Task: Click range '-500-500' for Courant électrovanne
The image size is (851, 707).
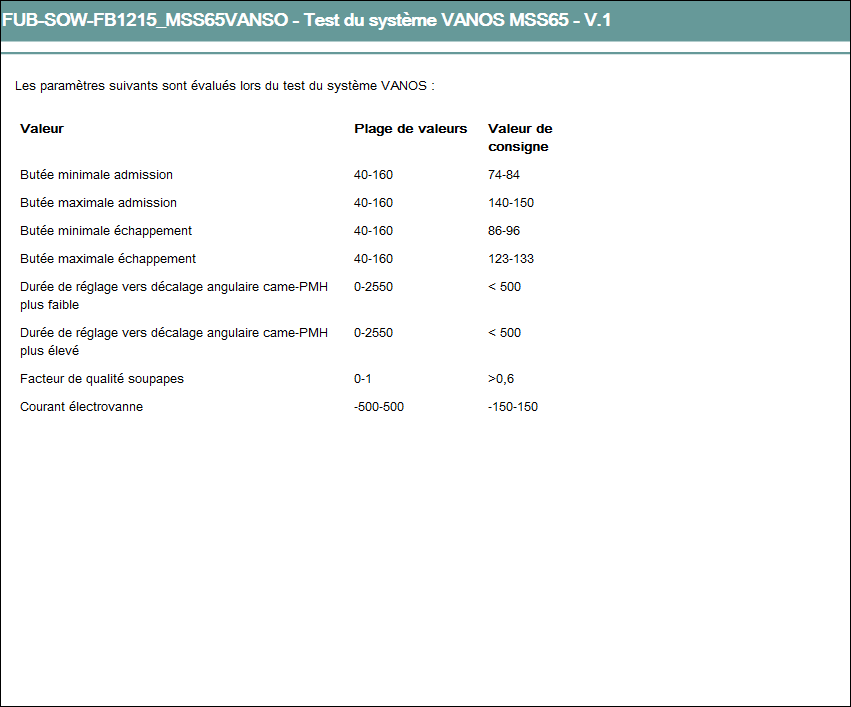Action: (x=379, y=407)
